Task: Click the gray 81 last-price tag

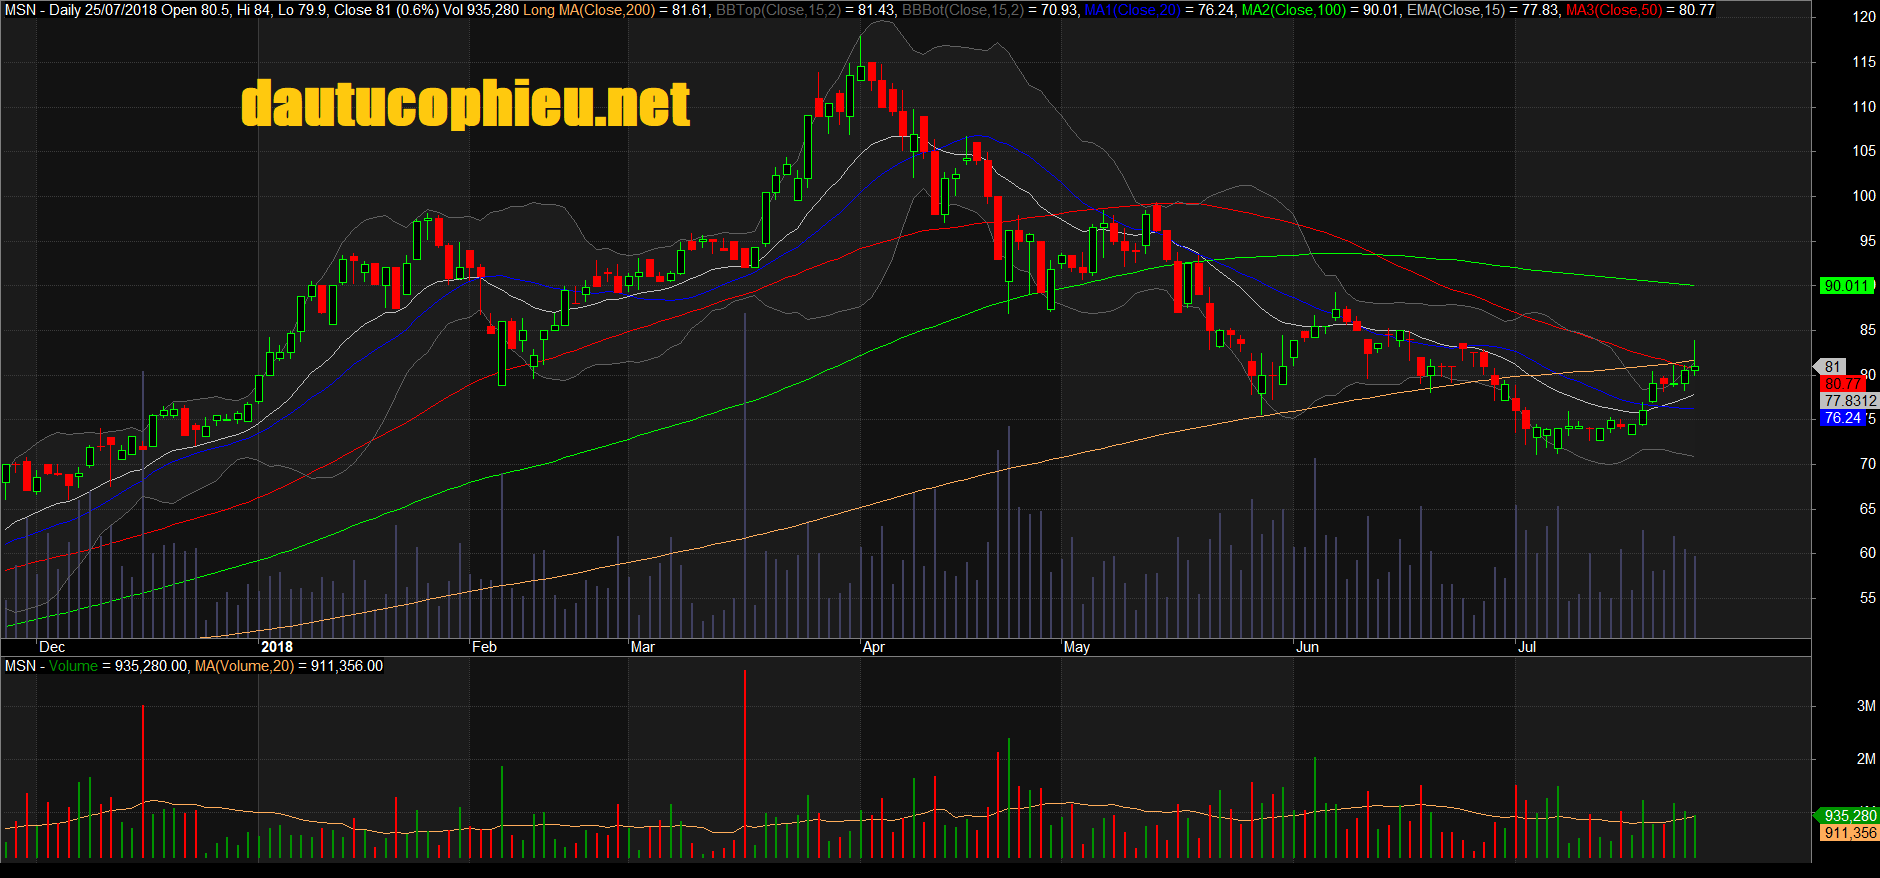Action: point(1832,367)
